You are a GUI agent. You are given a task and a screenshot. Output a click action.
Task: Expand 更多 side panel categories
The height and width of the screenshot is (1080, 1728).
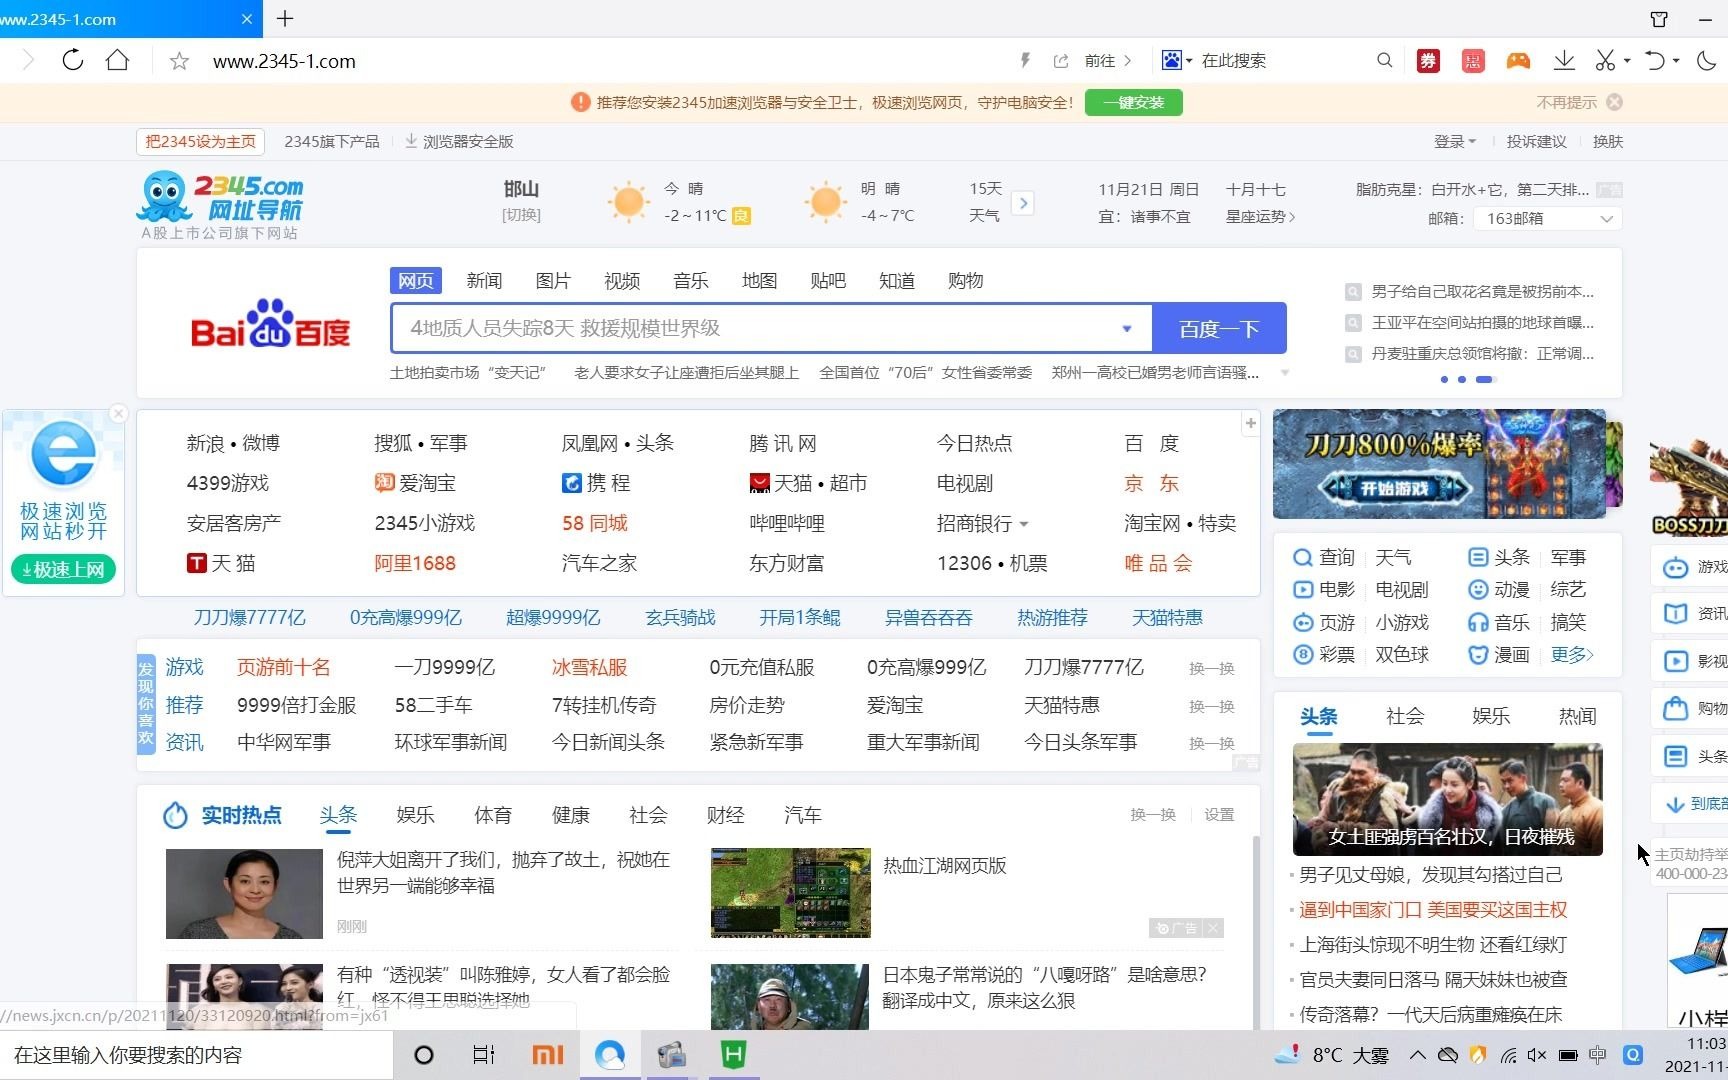[1572, 654]
